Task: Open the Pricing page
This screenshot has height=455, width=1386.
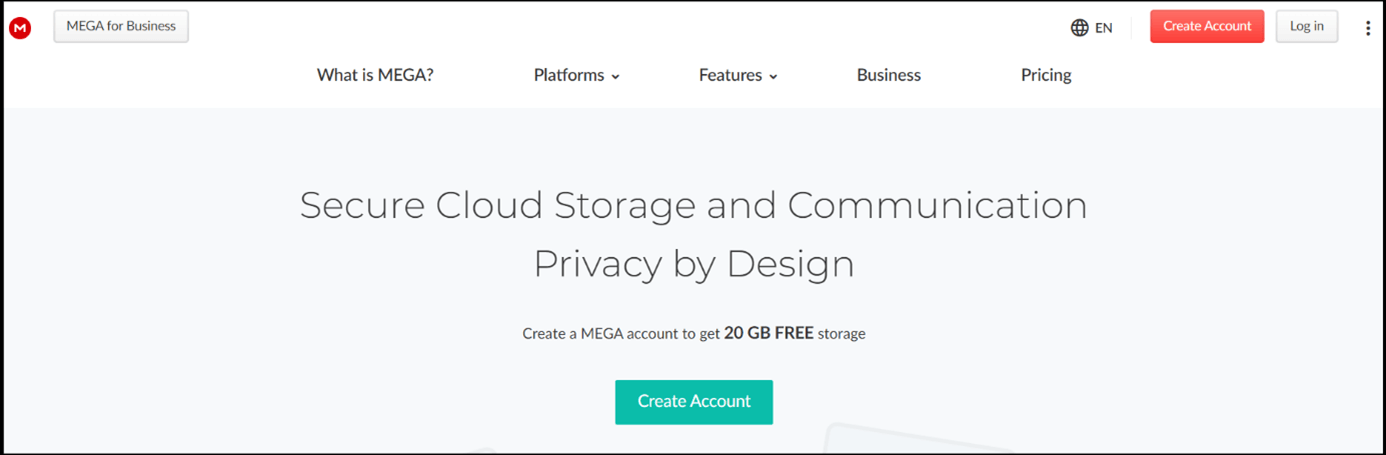Action: click(x=1046, y=75)
